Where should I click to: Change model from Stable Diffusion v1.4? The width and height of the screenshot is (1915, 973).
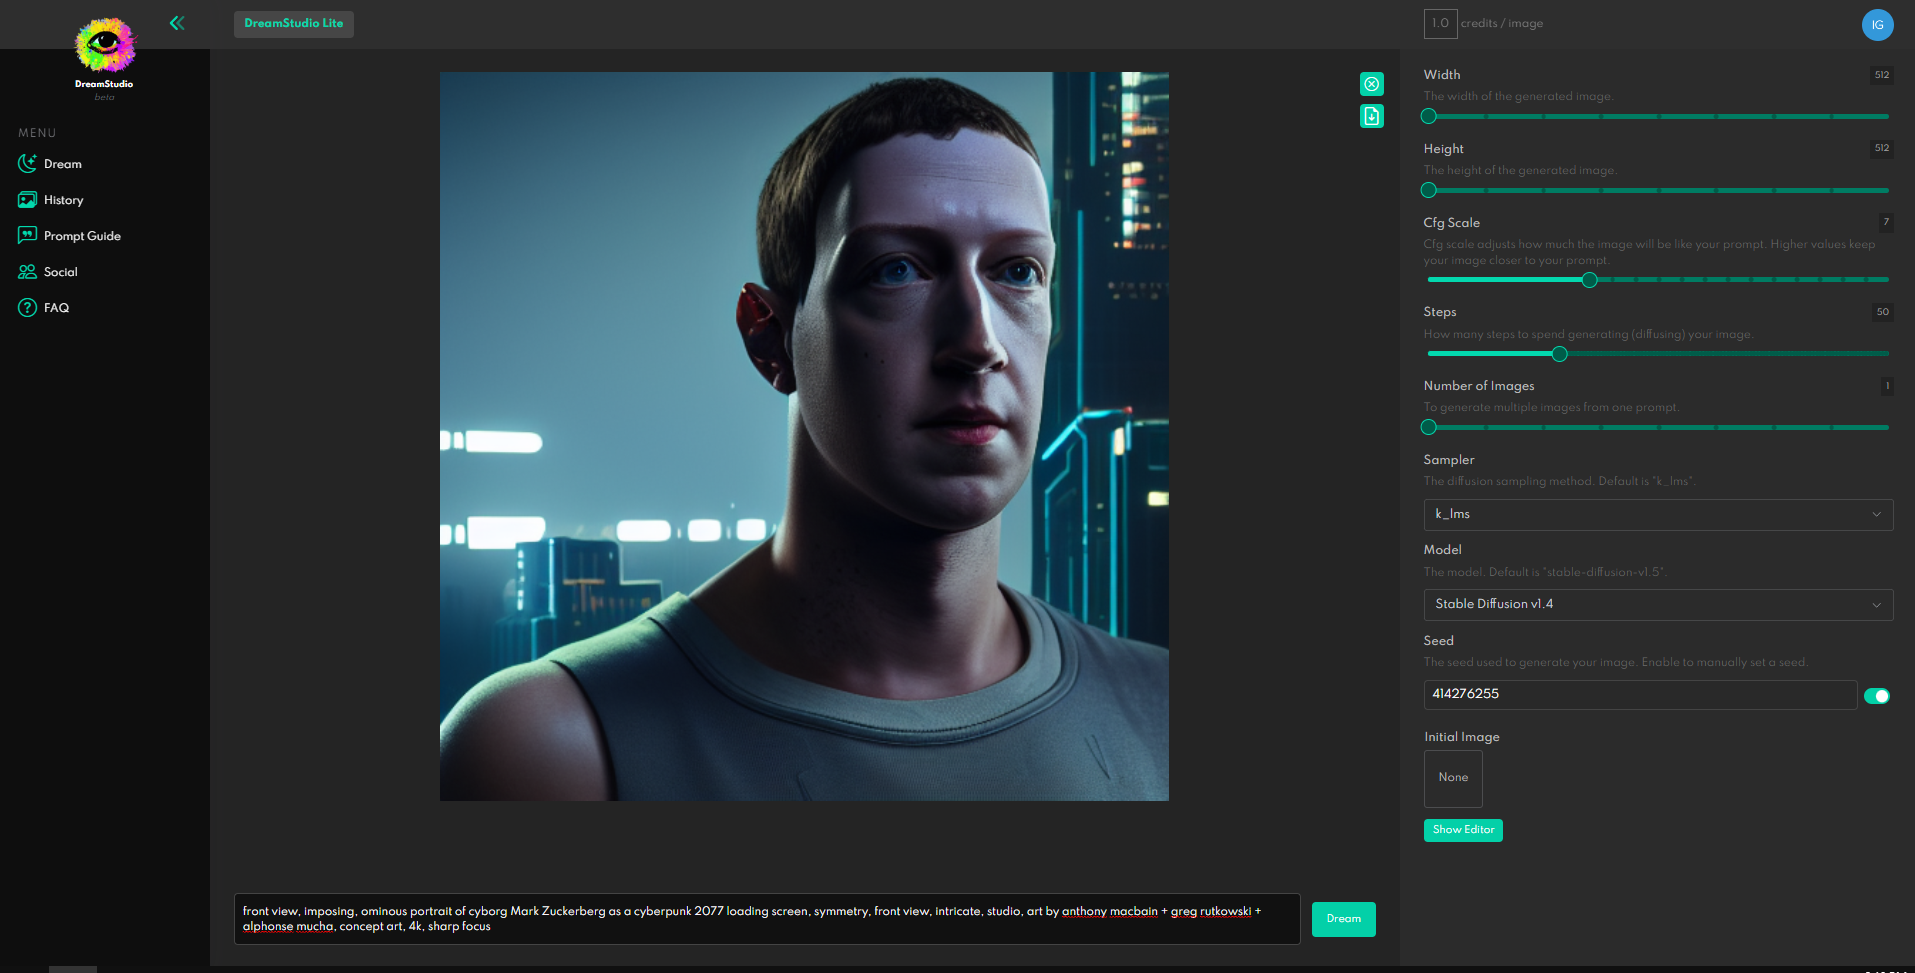point(1656,604)
